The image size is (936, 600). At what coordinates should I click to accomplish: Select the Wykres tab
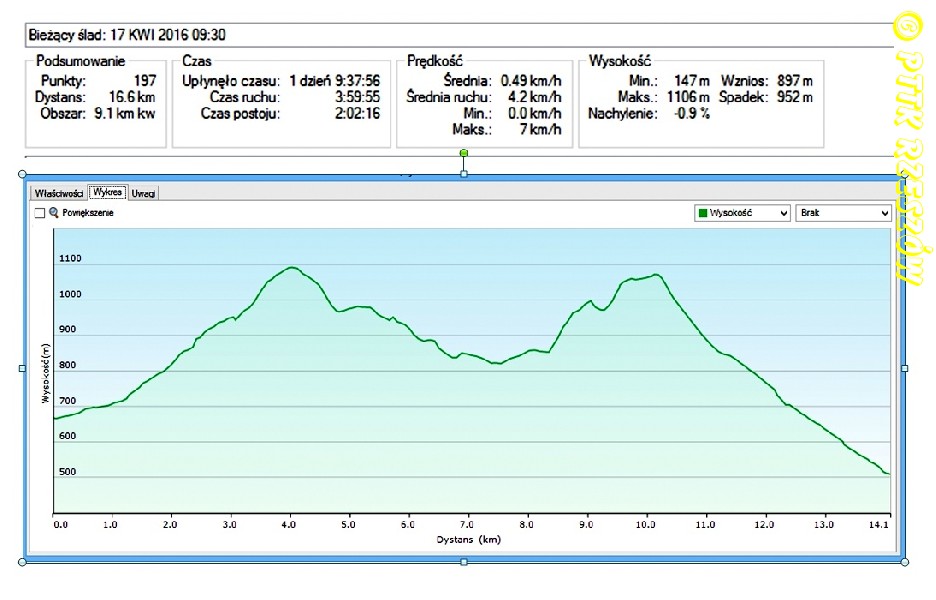[x=108, y=192]
